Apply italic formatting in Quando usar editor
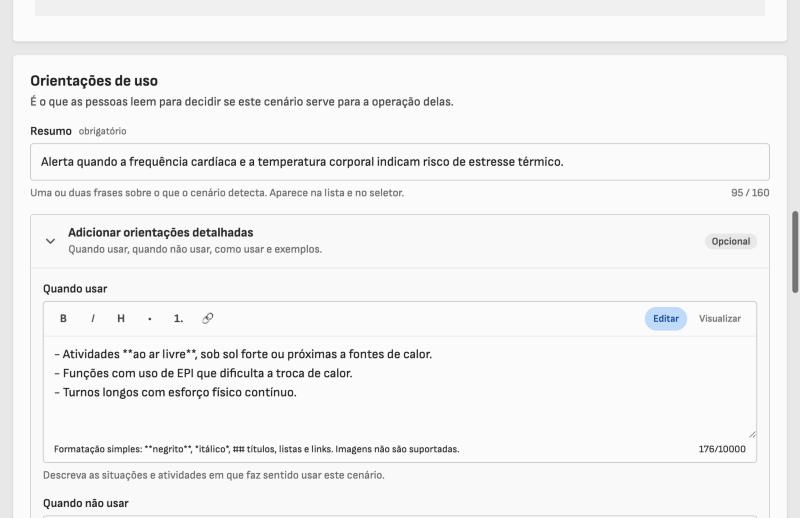The image size is (800, 518). [x=92, y=318]
